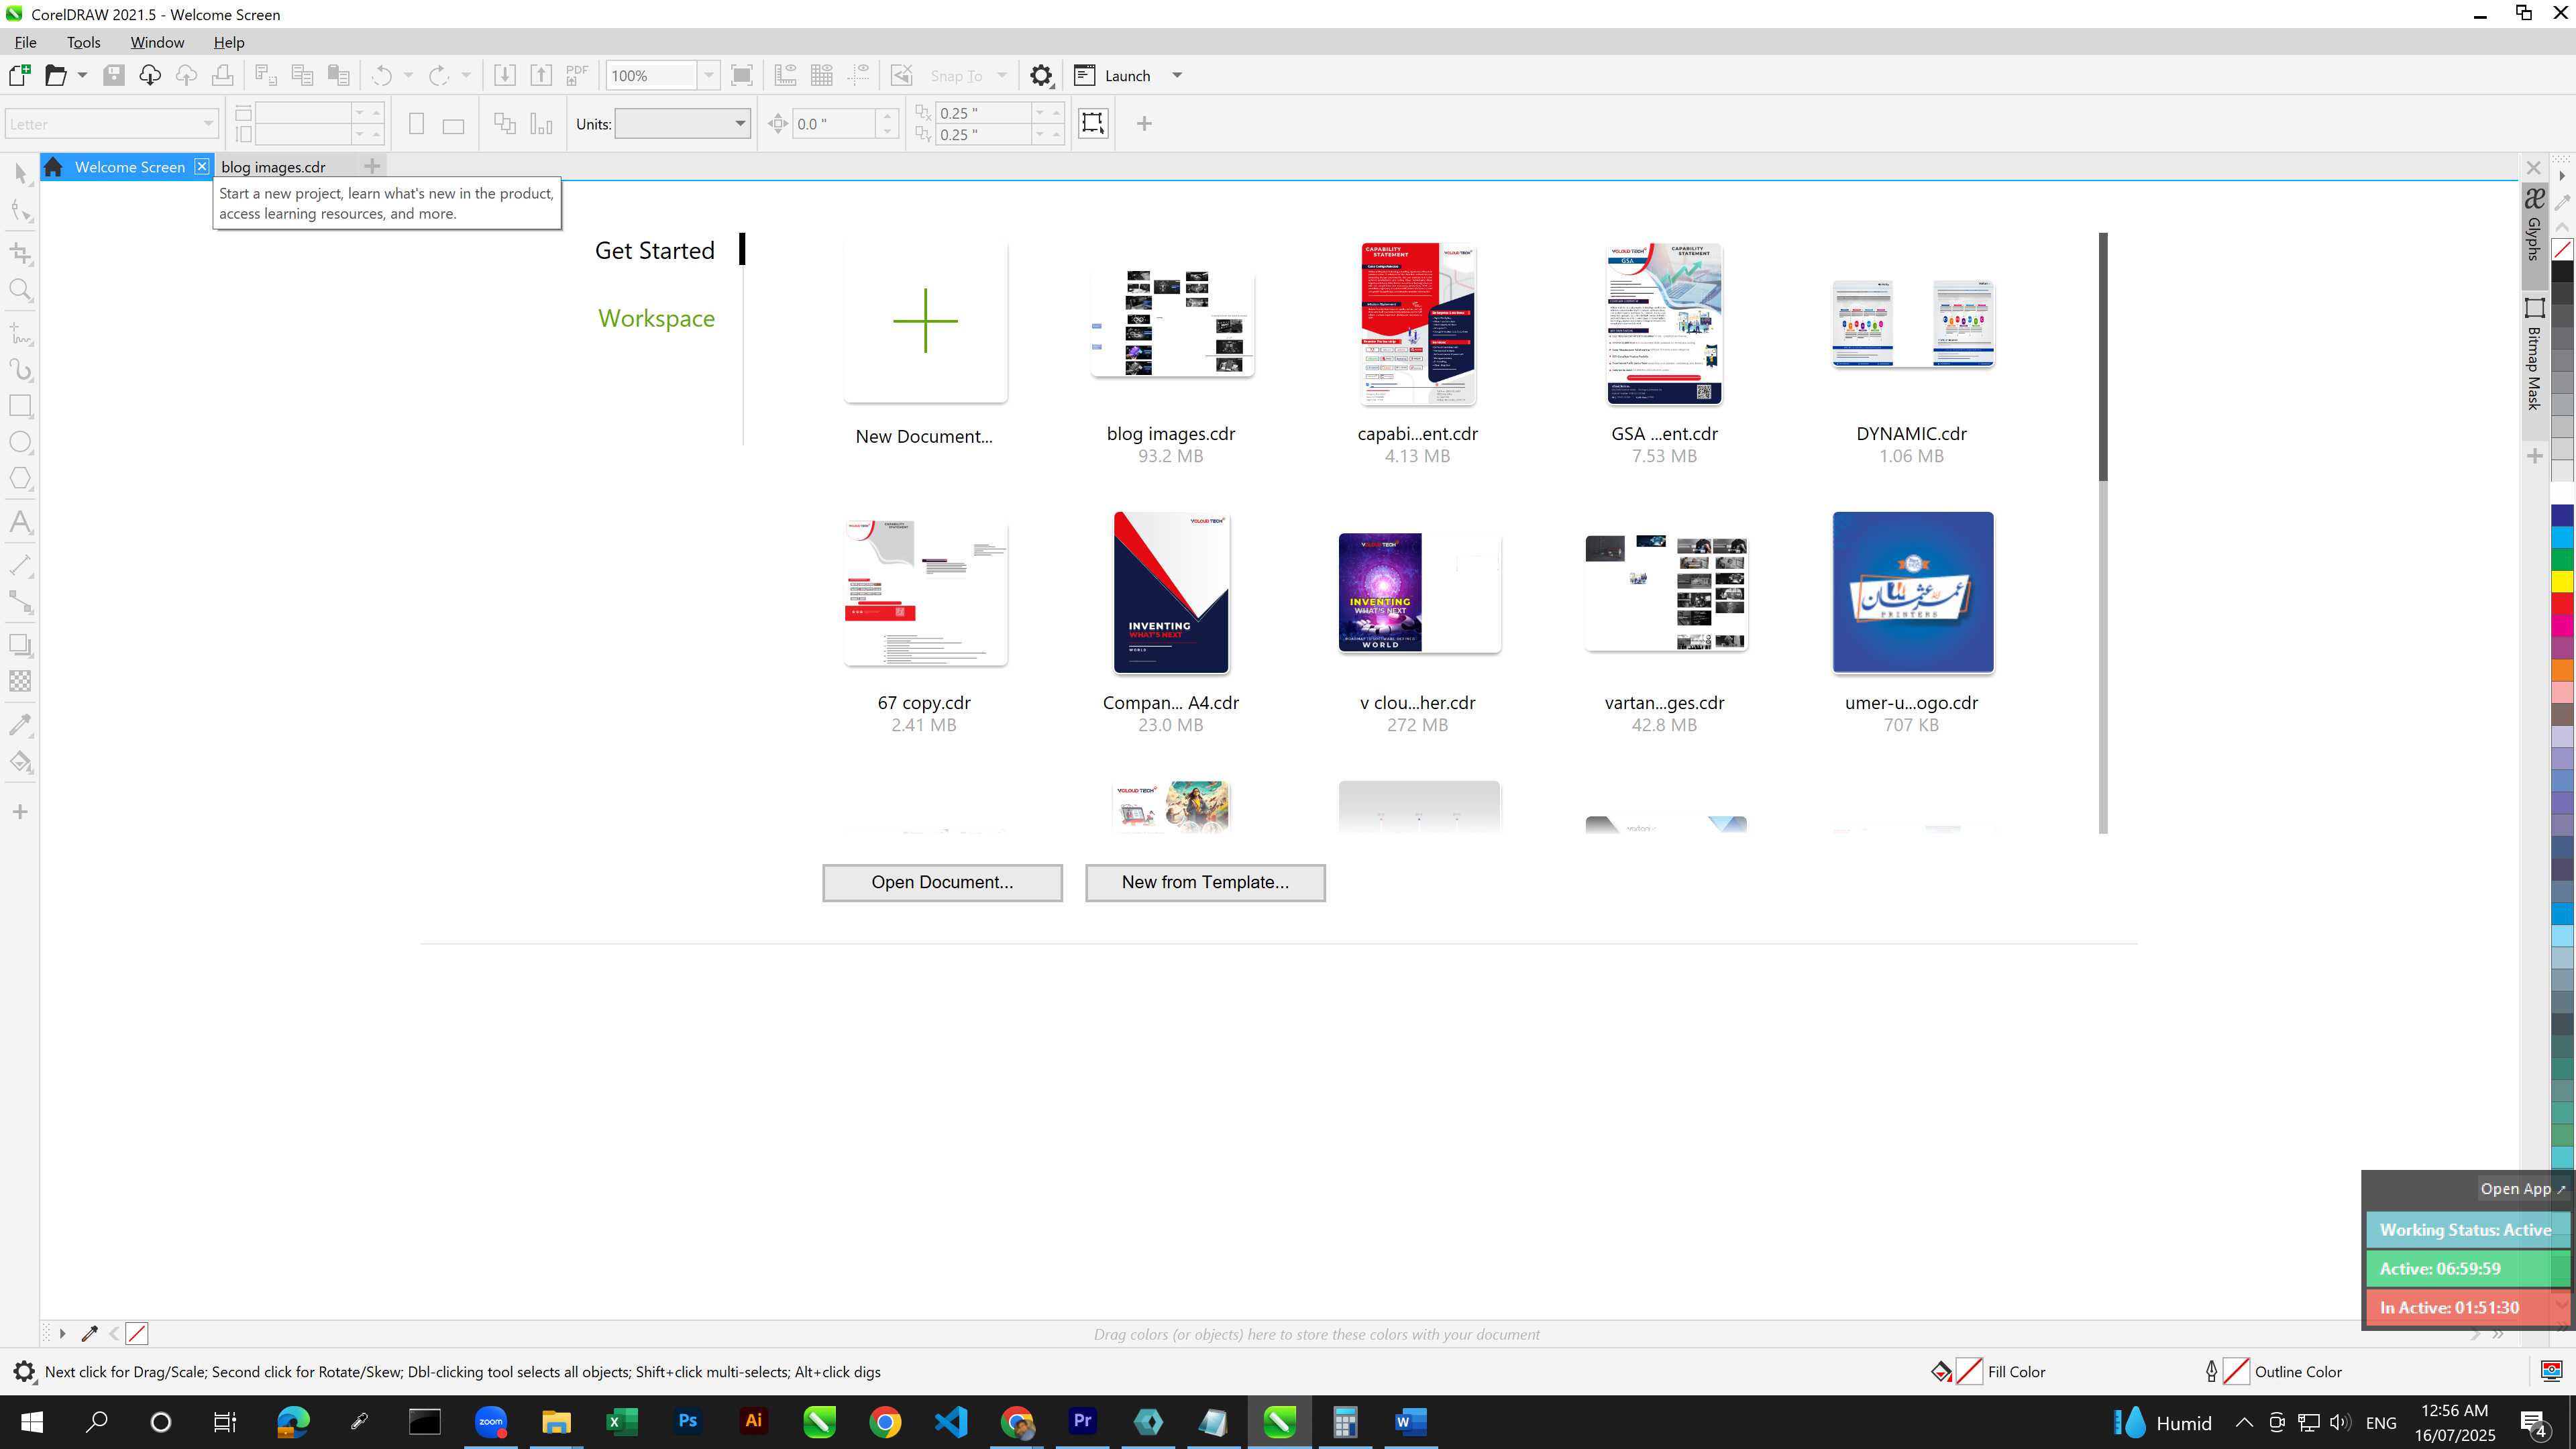Open the umer-u...ogo.cdr thumbnail

coord(1912,592)
